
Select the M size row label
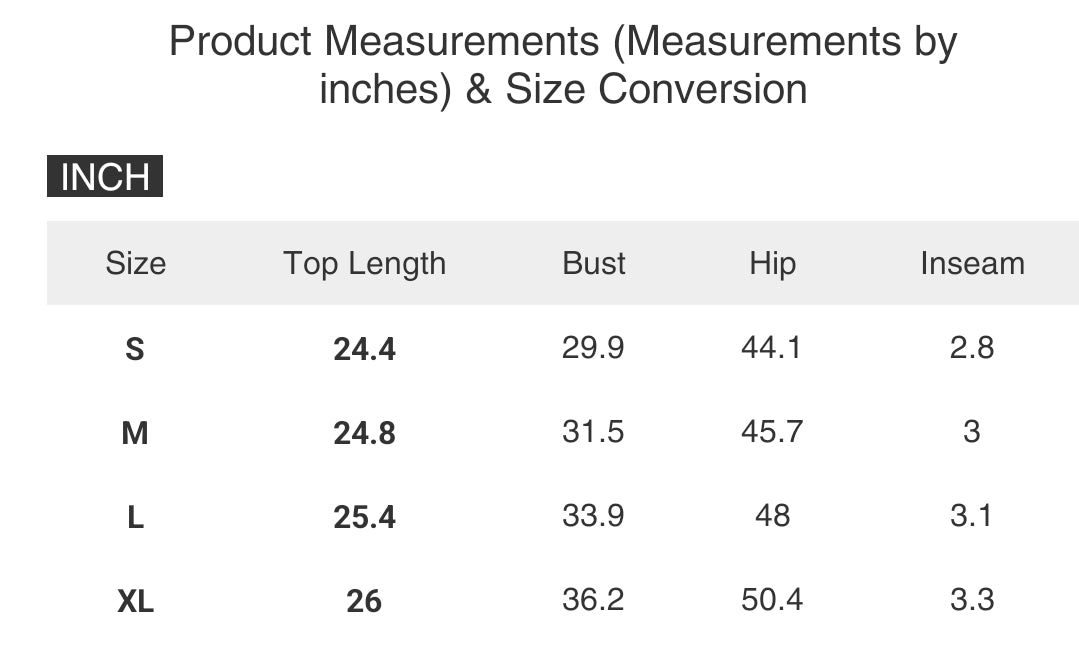coord(135,433)
